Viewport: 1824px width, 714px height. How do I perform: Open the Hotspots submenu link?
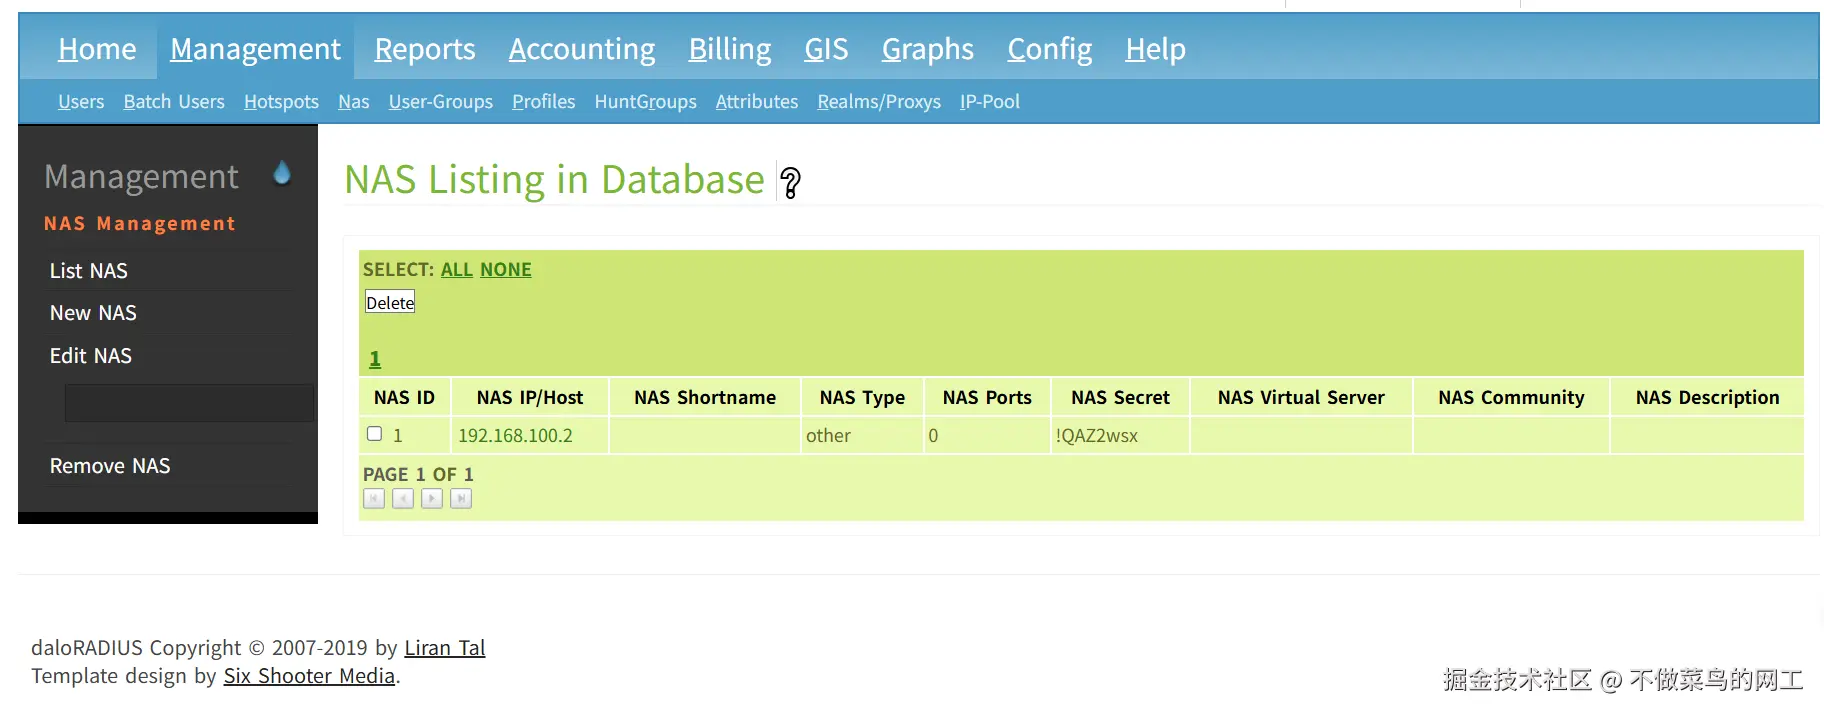281,102
